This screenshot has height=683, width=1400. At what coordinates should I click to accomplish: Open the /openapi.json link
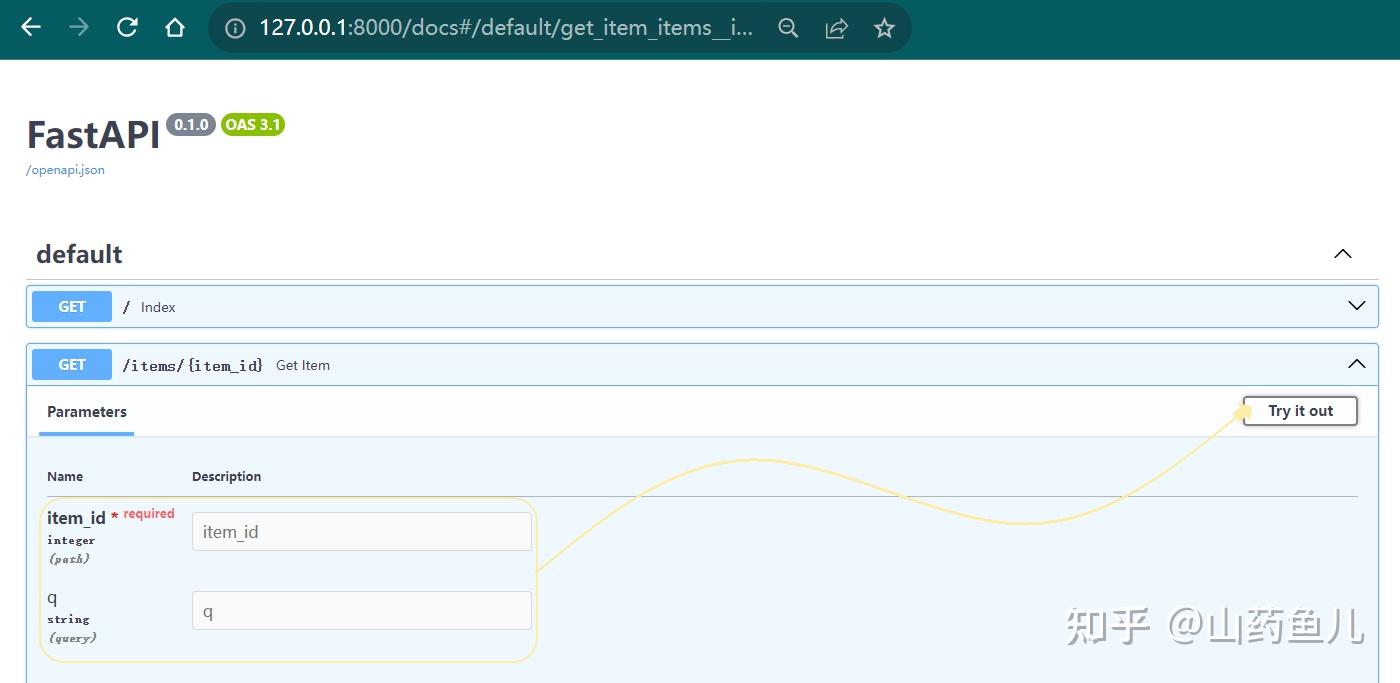point(64,170)
